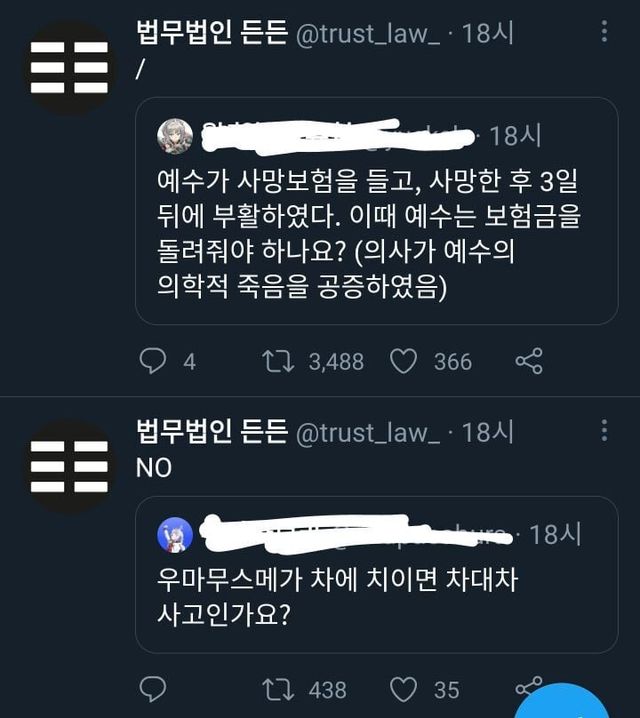View avatar of the second quoted tweet author
The image size is (640, 718).
click(x=175, y=535)
